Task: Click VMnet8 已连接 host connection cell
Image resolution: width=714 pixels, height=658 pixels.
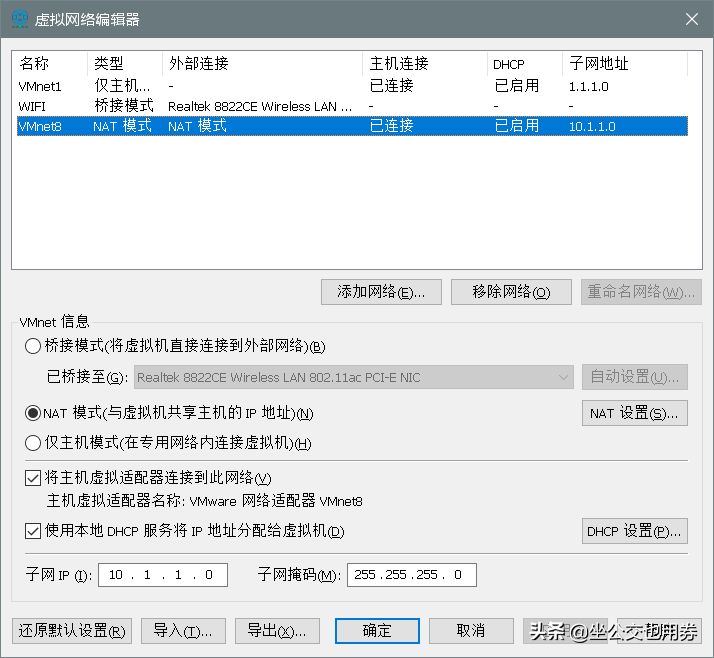Action: click(x=391, y=126)
